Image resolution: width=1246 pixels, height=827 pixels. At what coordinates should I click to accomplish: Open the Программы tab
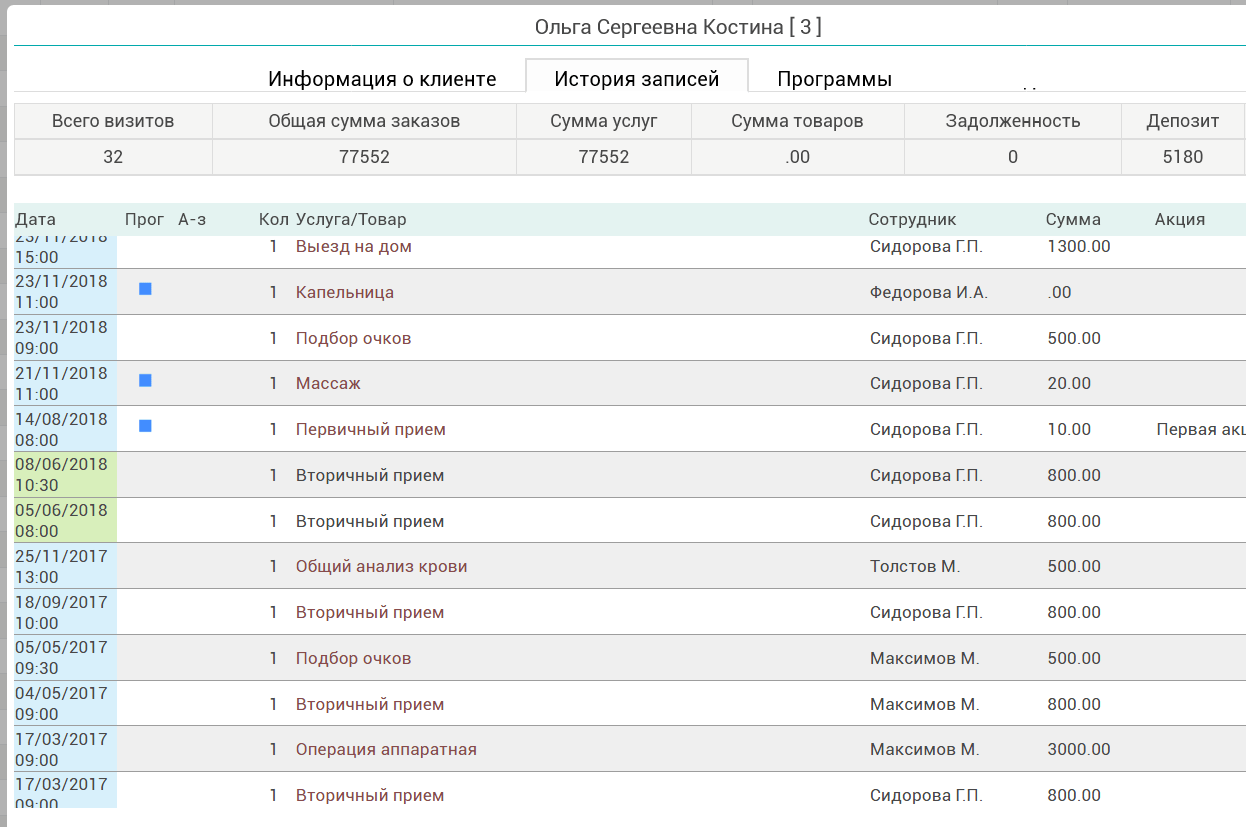click(x=834, y=79)
